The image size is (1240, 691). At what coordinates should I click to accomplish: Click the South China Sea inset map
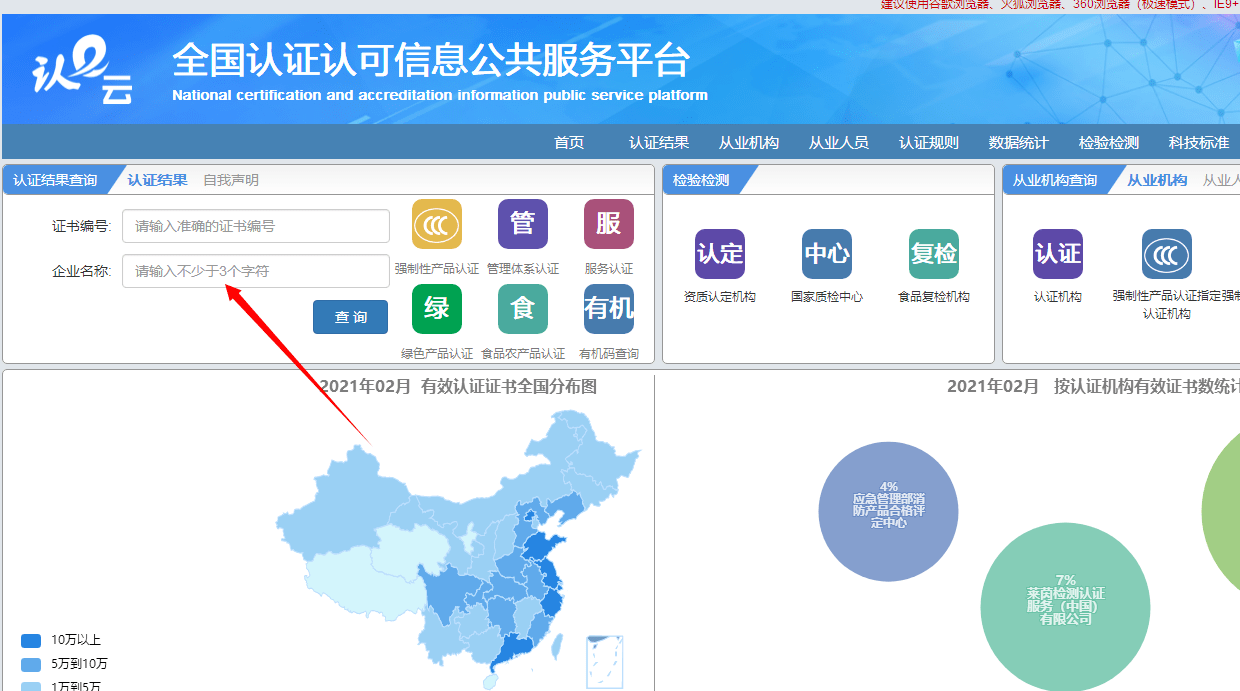tap(604, 662)
